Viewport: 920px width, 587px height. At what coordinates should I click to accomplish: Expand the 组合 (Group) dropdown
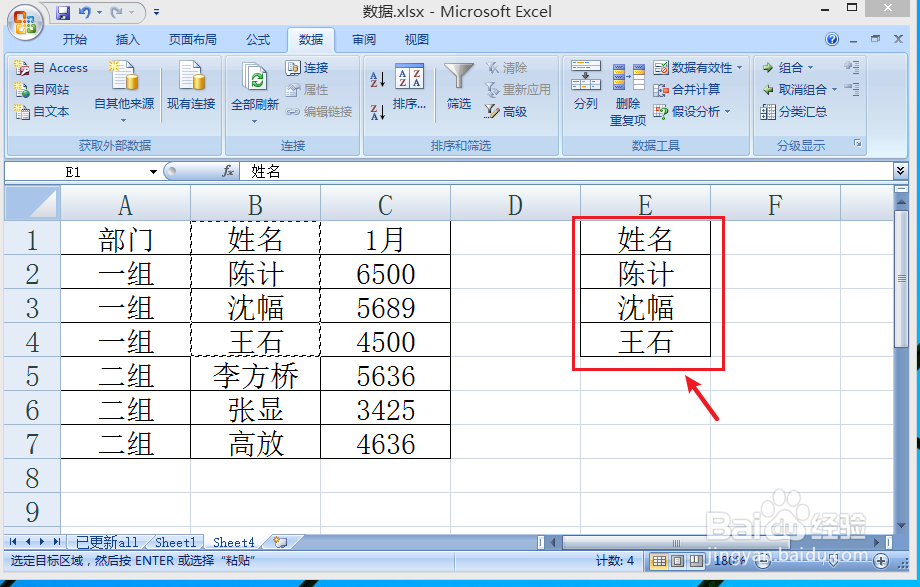(x=806, y=66)
